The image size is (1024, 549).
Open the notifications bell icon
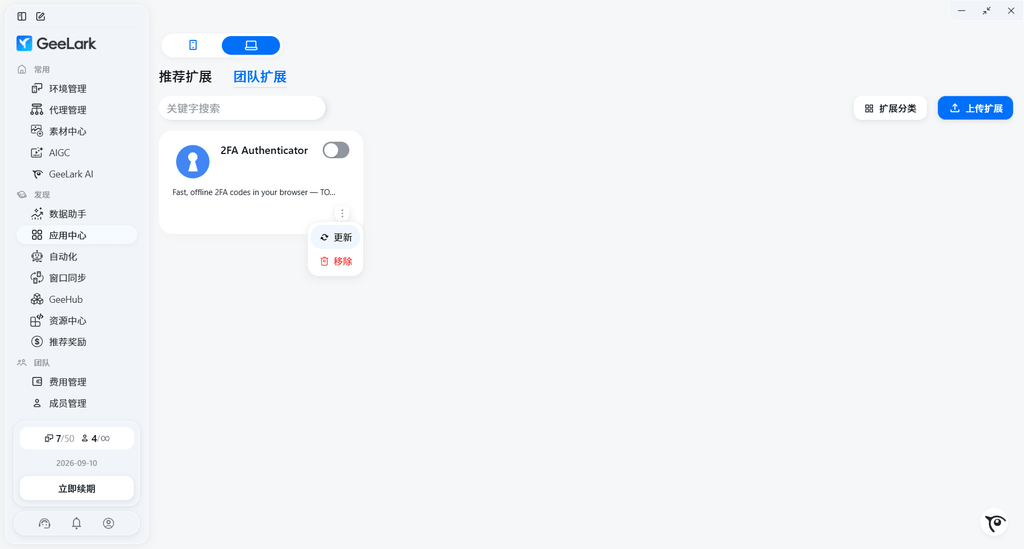(76, 523)
